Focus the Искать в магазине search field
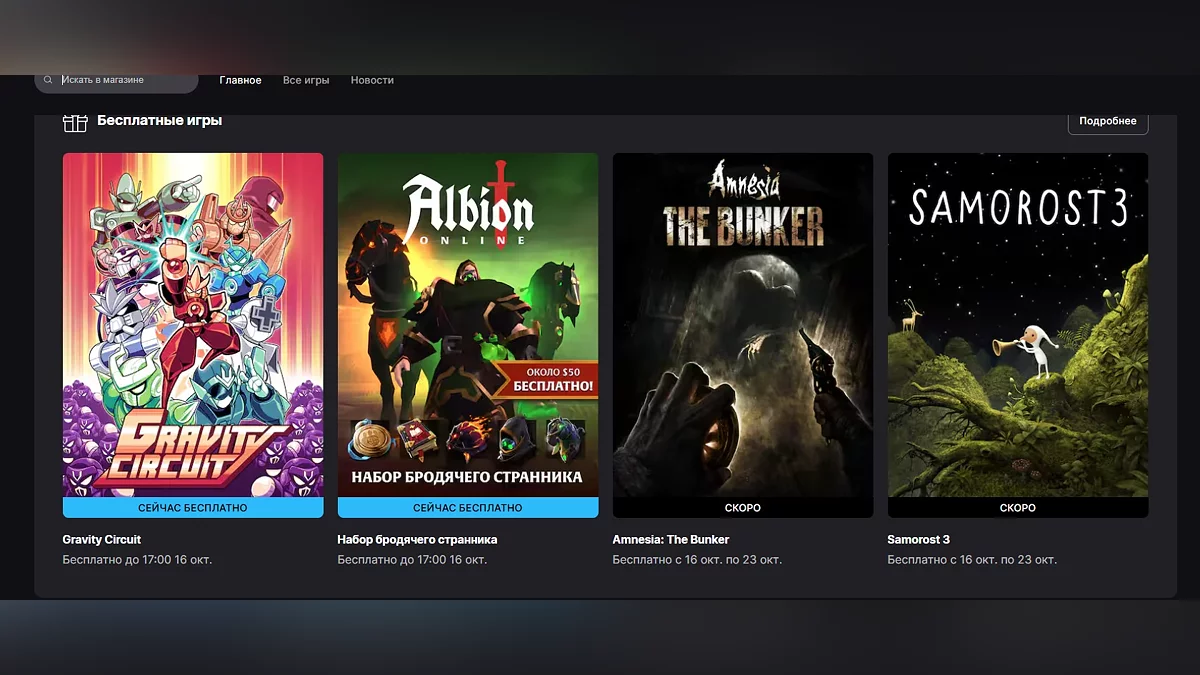 coord(117,80)
